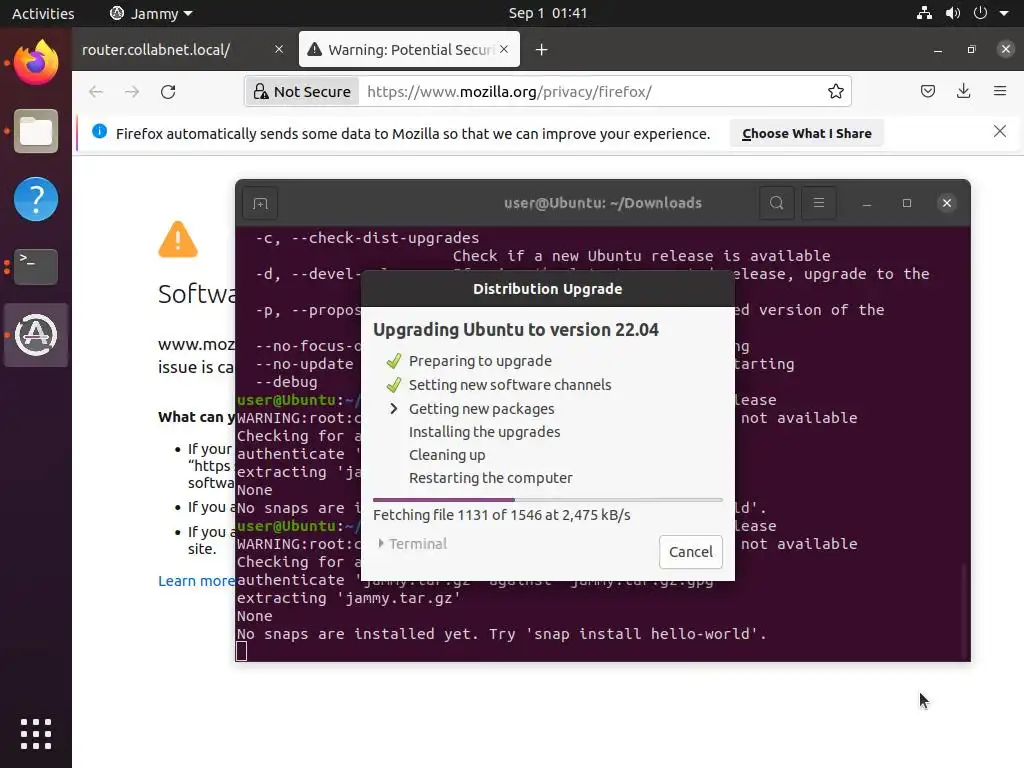This screenshot has height=768, width=1024.
Task: Click Restarting the computer step
Action: pos(490,478)
